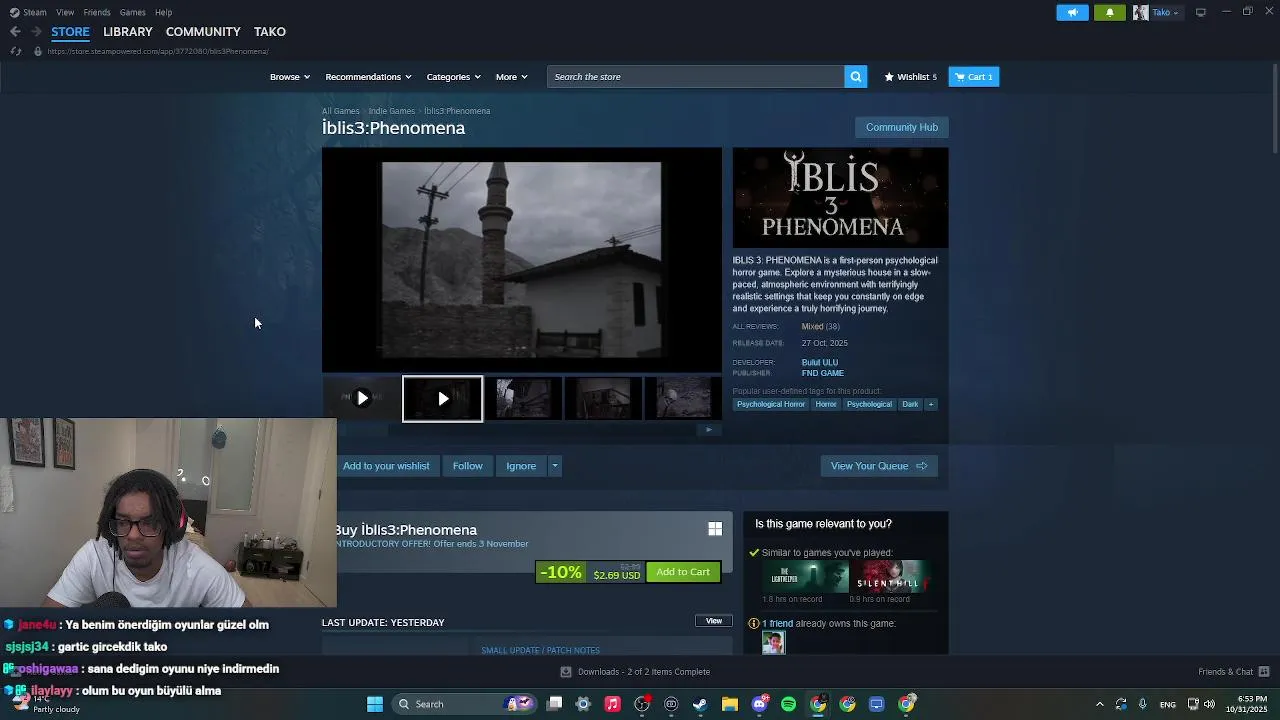This screenshot has height=720, width=1280.
Task: Play the trailer in the main media viewer
Action: (x=521, y=260)
